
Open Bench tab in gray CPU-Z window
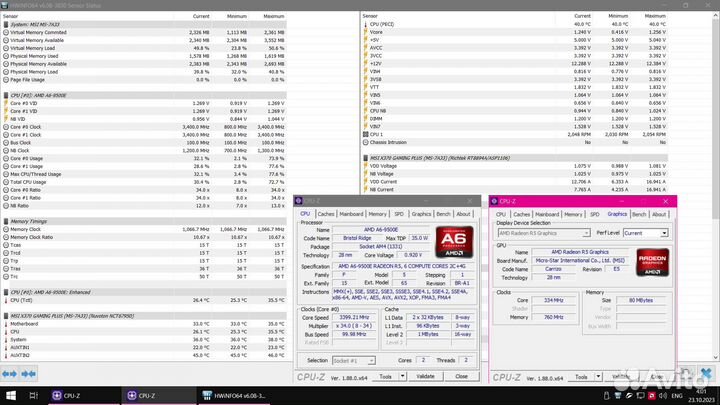point(443,214)
